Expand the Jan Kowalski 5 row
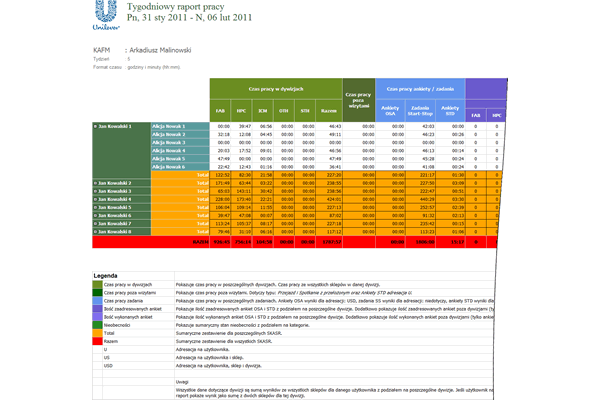600x400 pixels. (95, 207)
